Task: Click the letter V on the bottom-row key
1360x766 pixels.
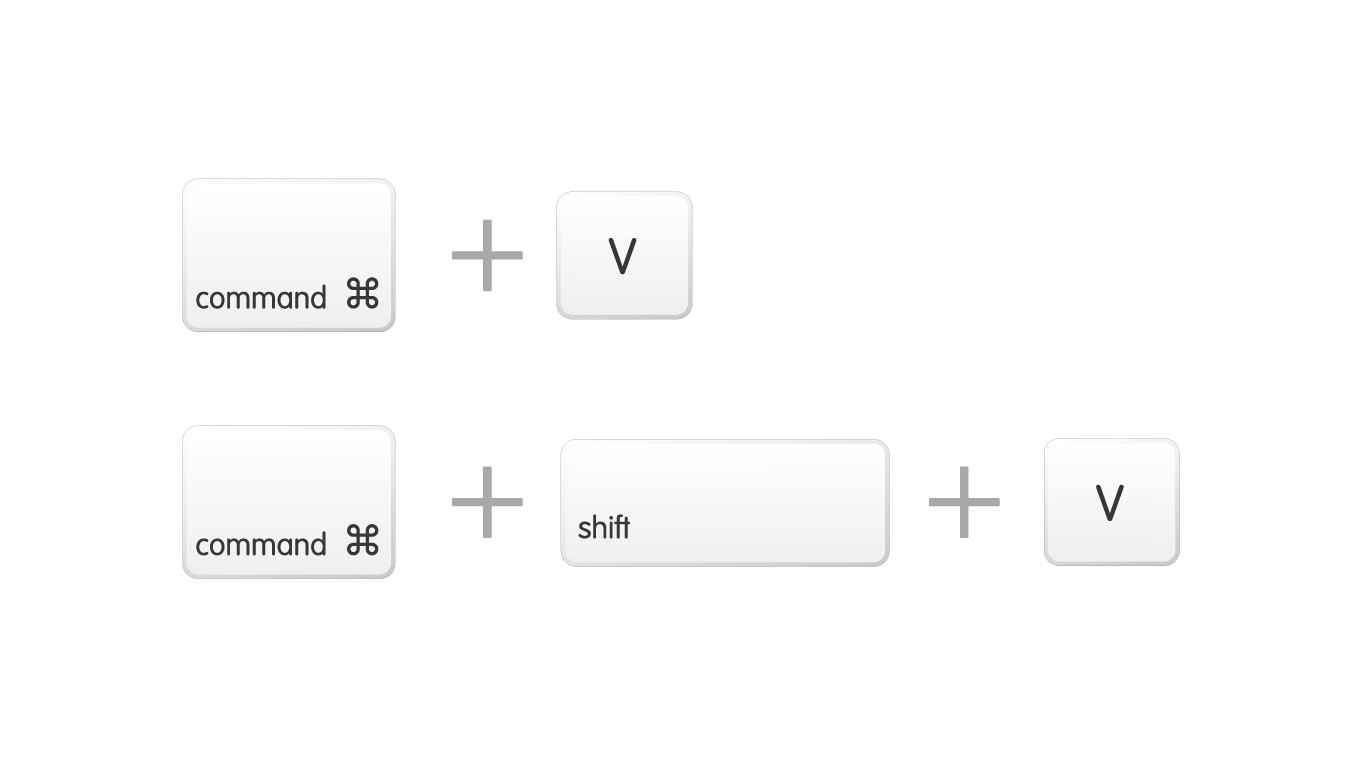Action: [x=1110, y=503]
